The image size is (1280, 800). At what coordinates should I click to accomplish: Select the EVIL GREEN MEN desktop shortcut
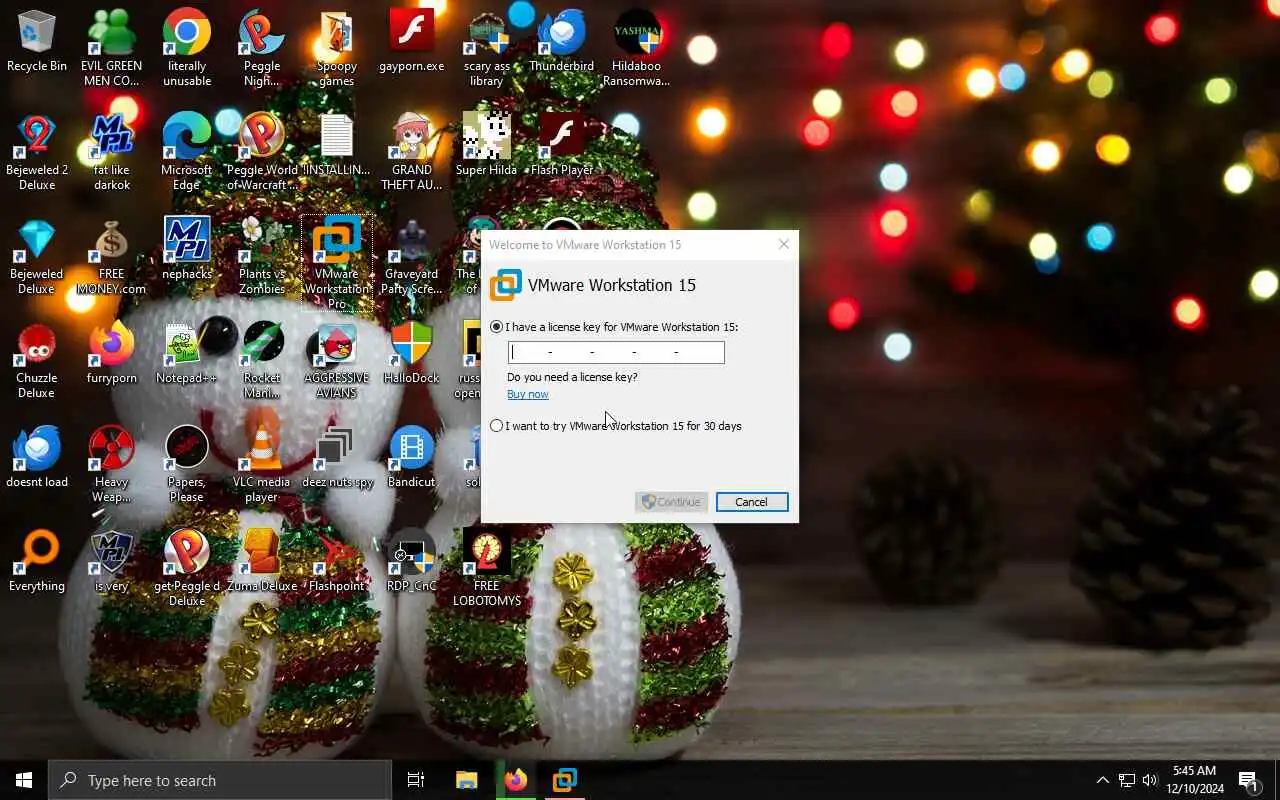(112, 48)
